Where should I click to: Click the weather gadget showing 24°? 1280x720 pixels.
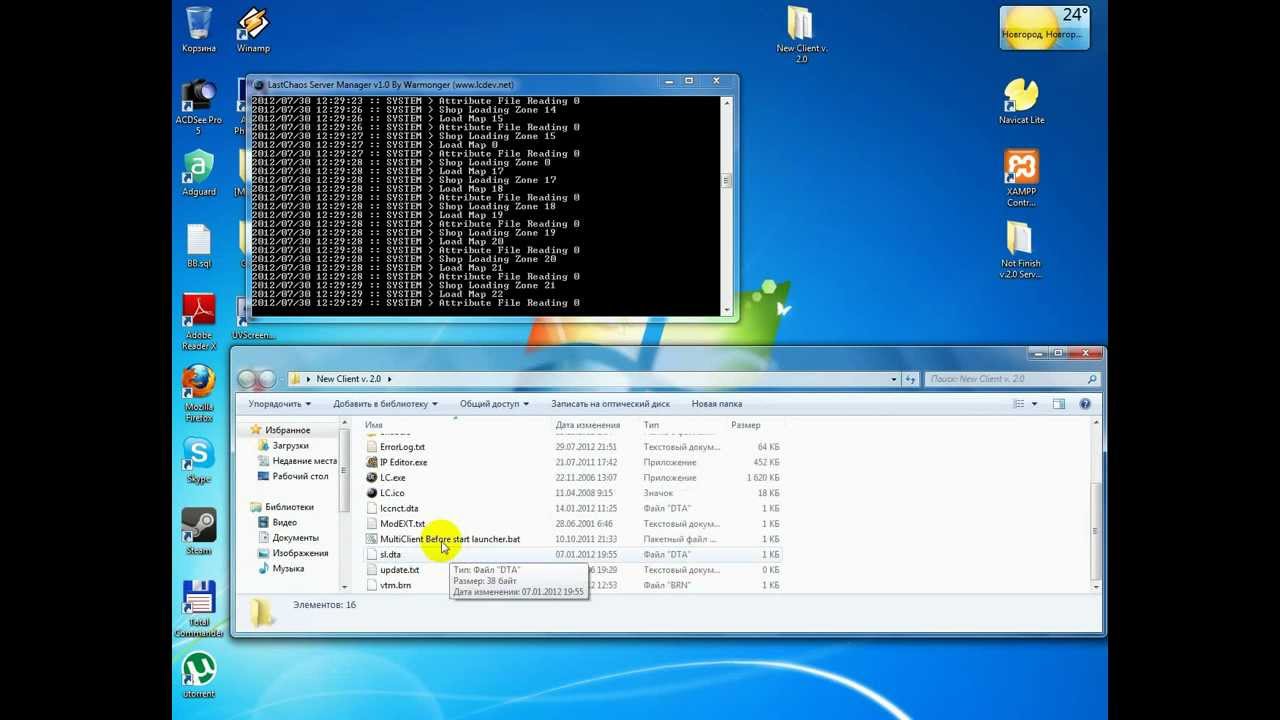click(x=1044, y=27)
